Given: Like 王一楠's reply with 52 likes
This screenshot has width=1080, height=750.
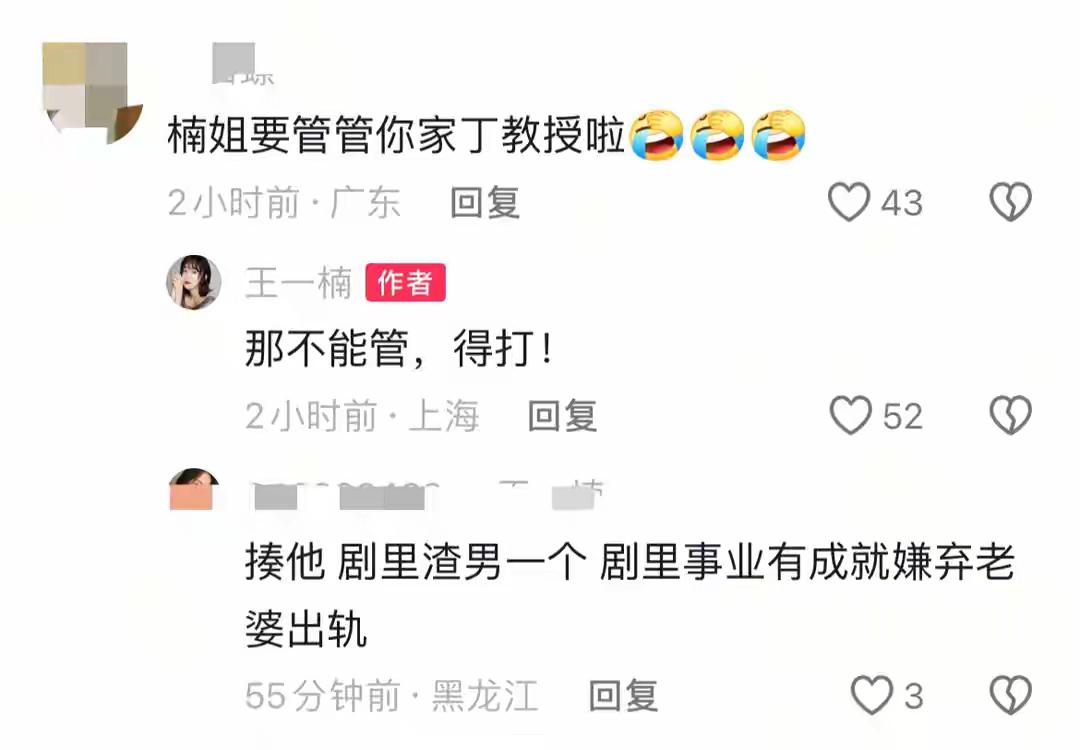Looking at the screenshot, I should [851, 415].
